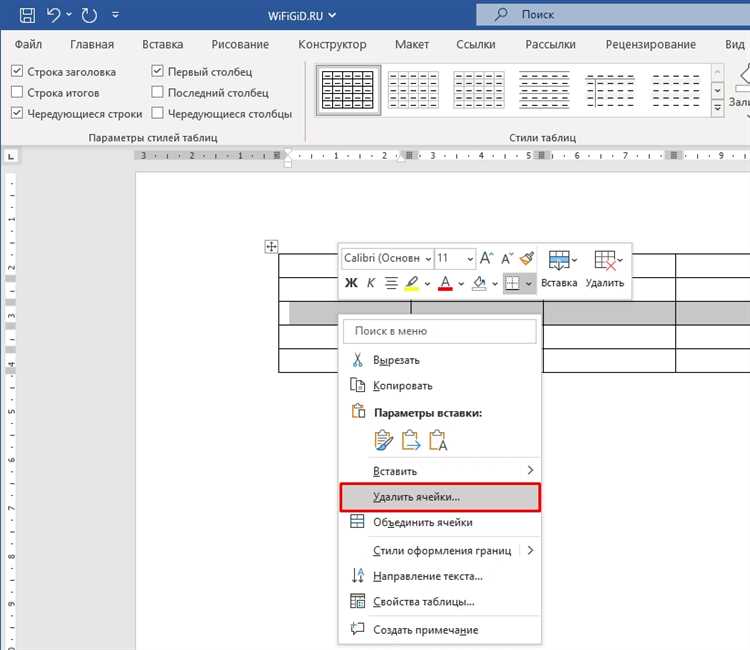Decrease font size in mini toolbar
750x650 pixels.
tap(507, 258)
